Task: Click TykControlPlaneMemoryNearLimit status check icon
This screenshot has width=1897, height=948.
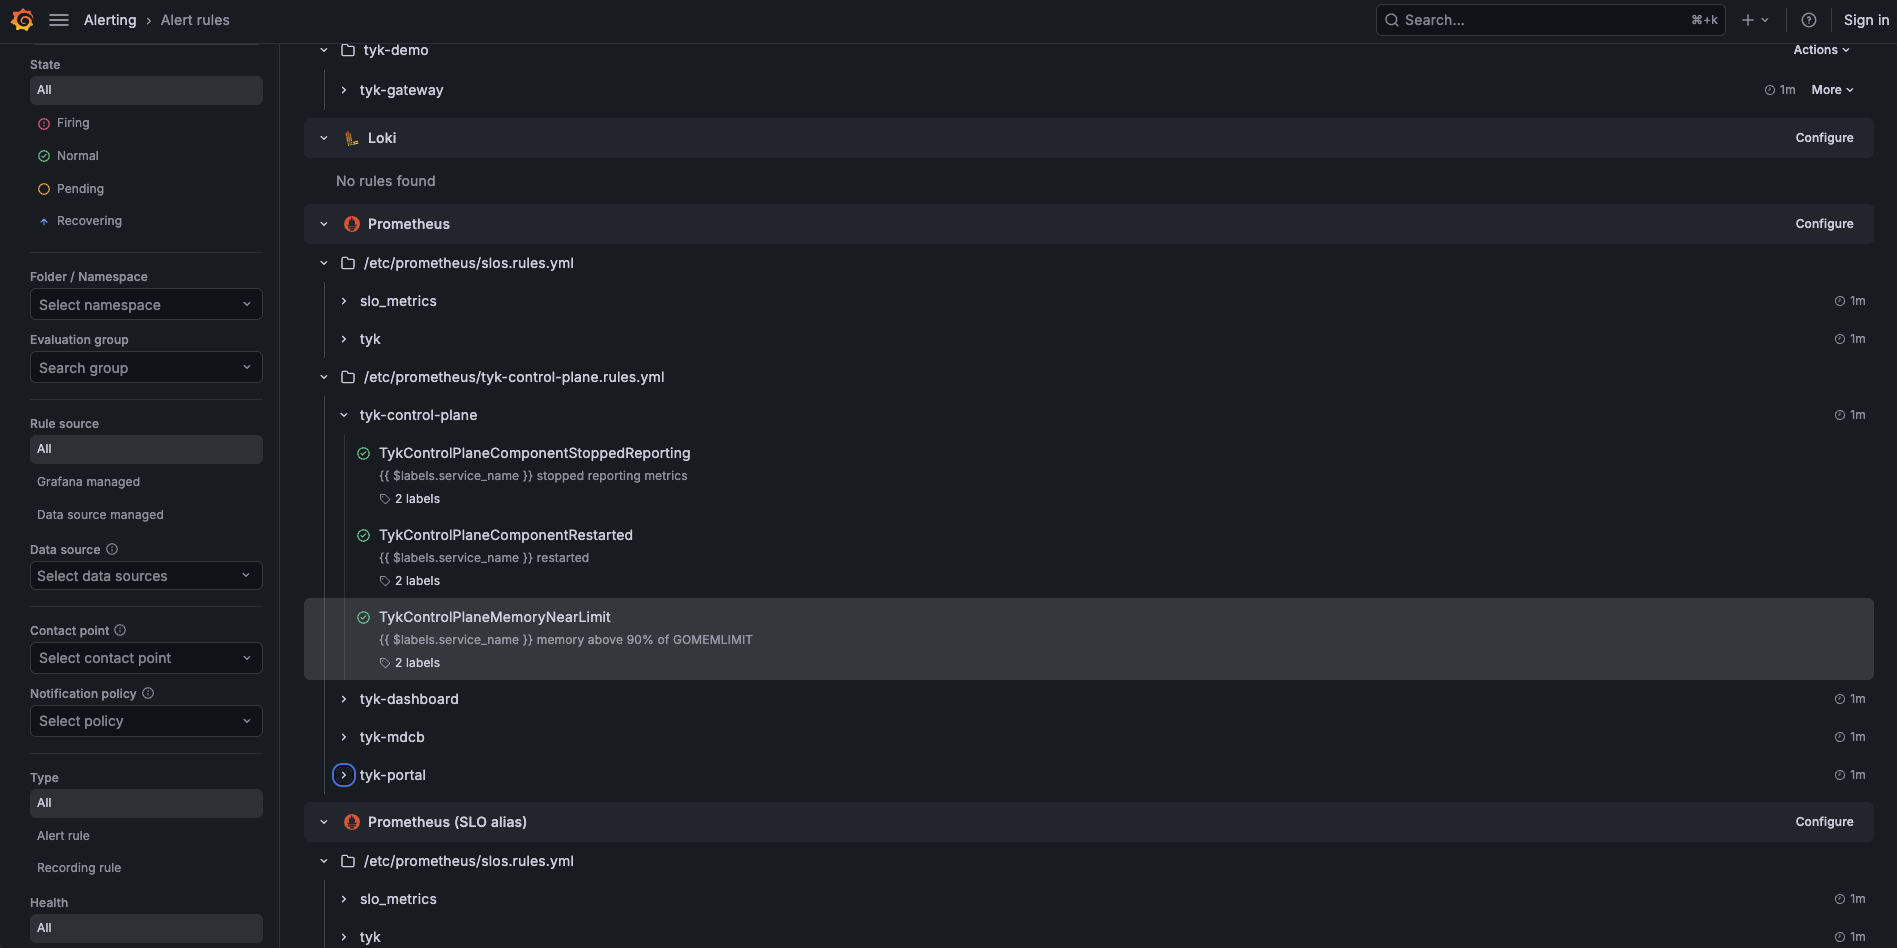Action: tap(364, 617)
